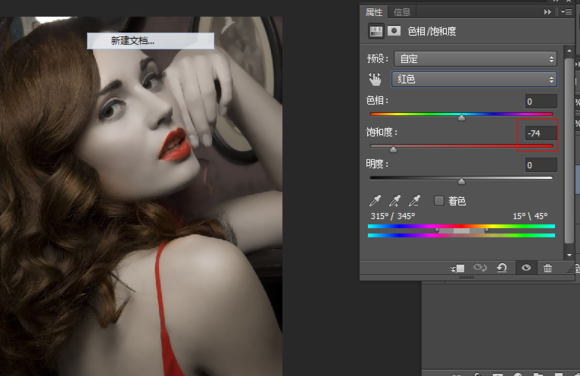Switch to the 信息 tab

[x=402, y=12]
